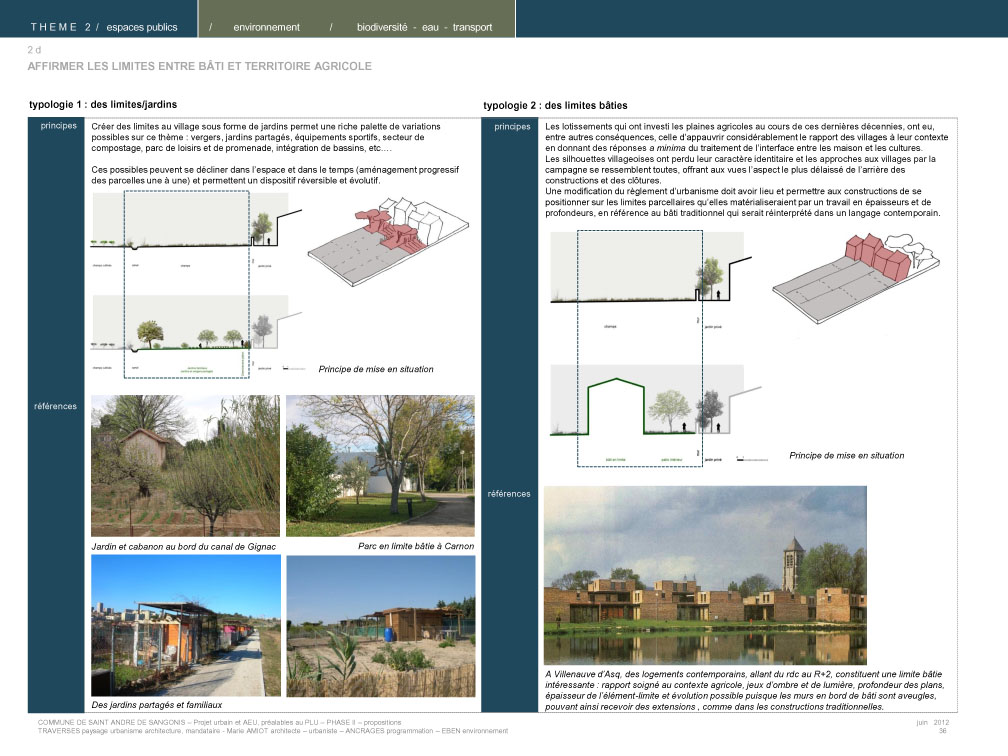Select the paragraph starting "Ces possibles peuvent se décliner"
The height and width of the screenshot is (756, 1008).
(275, 175)
